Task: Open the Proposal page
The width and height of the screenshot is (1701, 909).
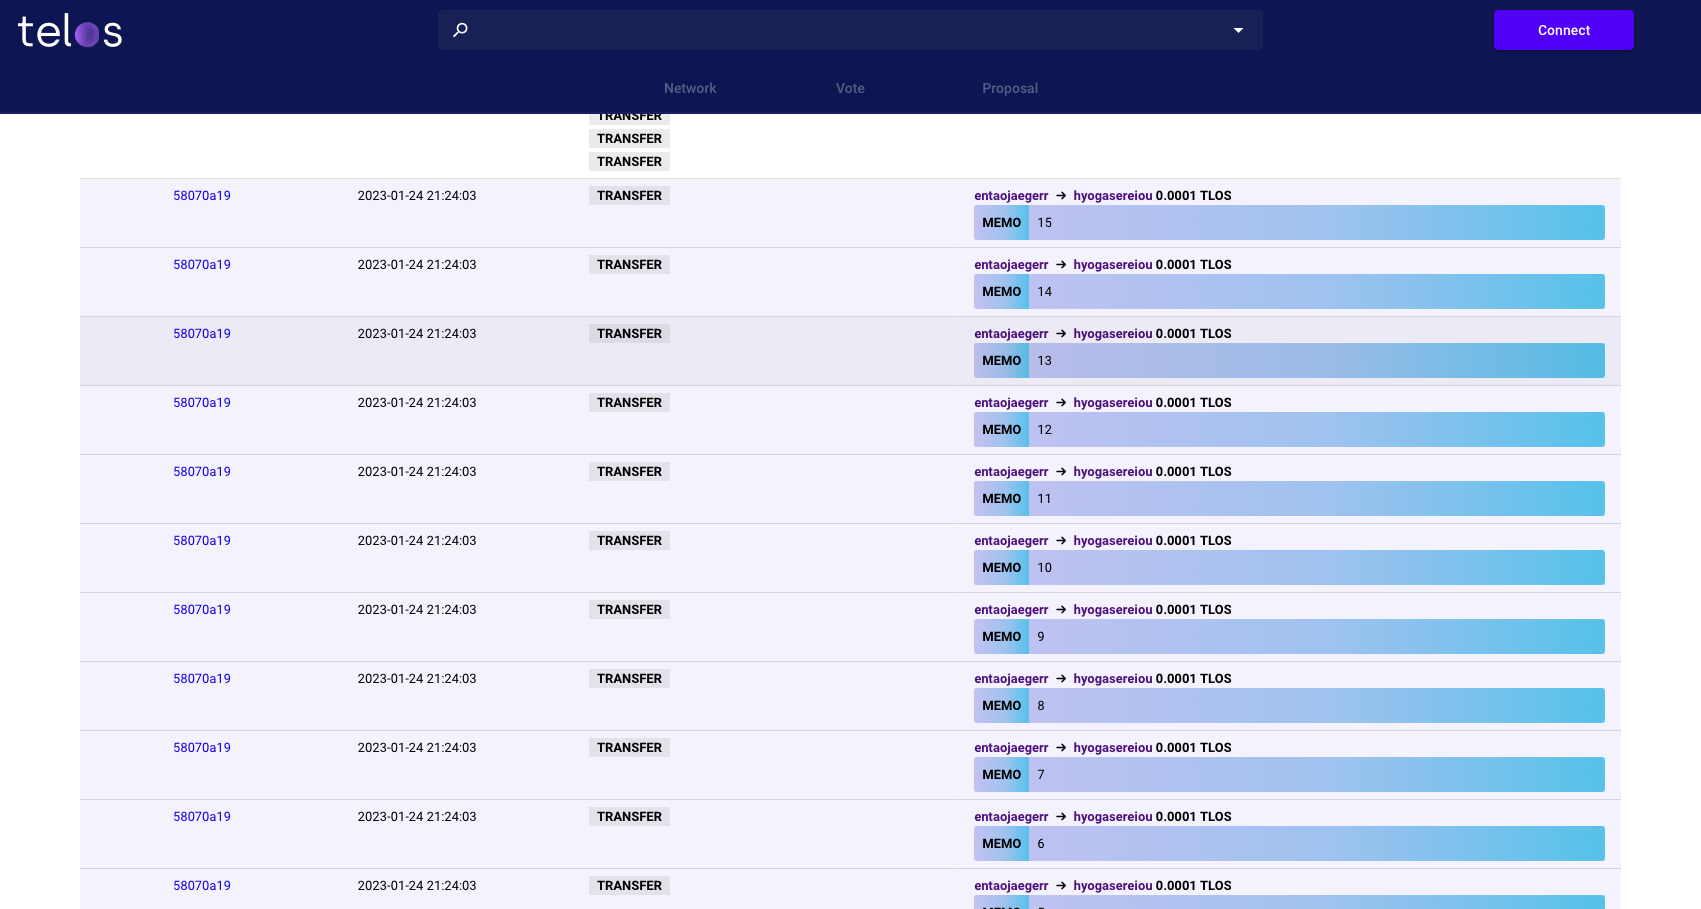Action: pos(1009,88)
